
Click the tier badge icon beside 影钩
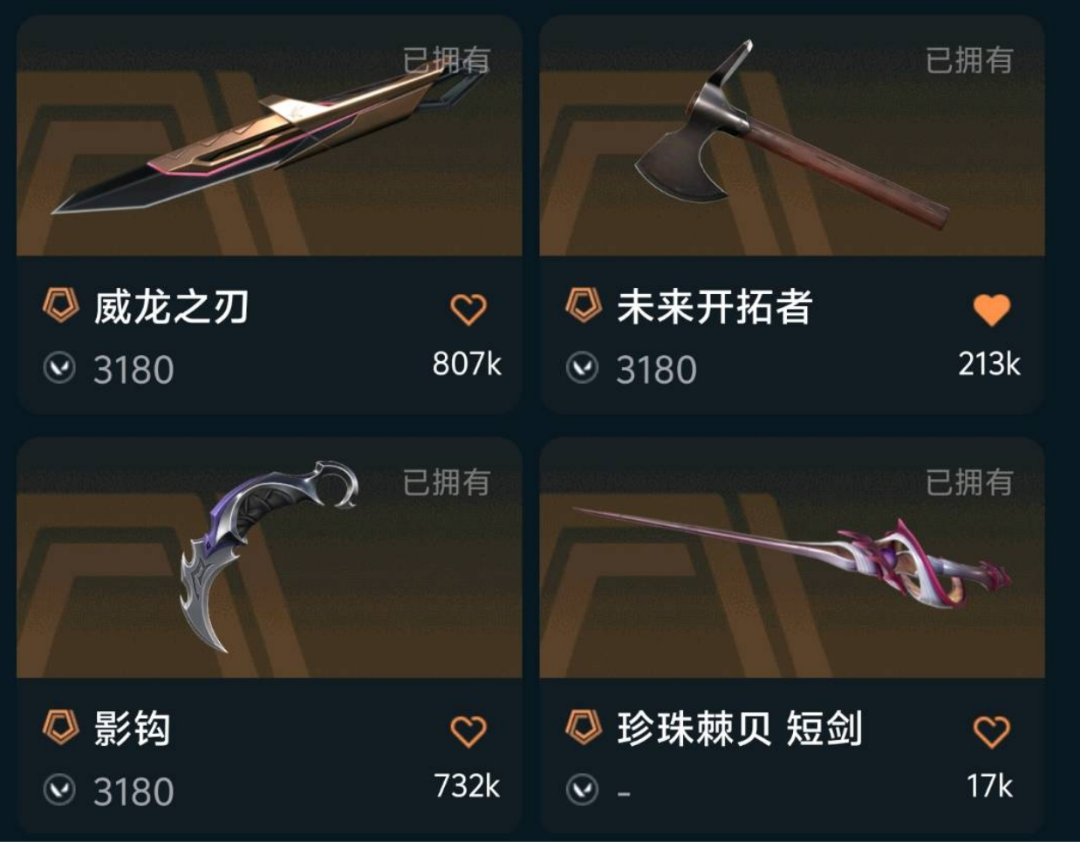[x=61, y=727]
